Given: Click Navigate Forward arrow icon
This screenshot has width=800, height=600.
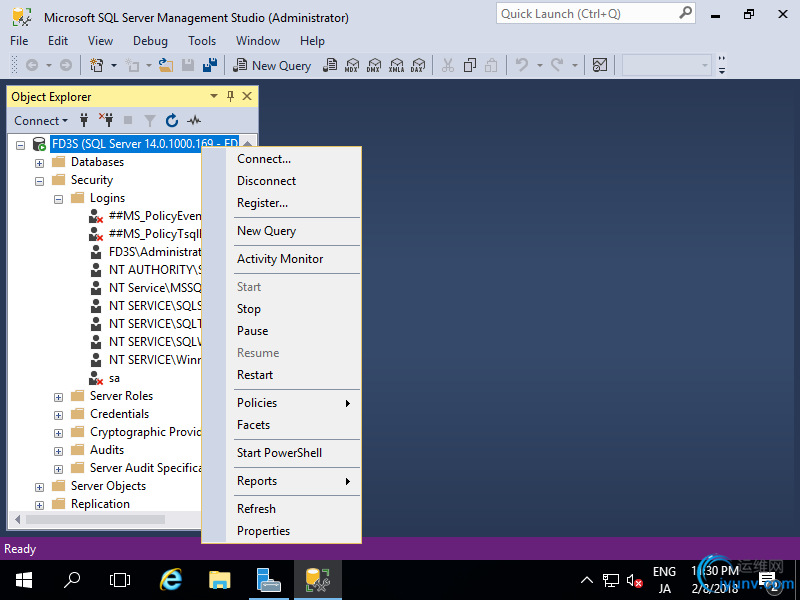Looking at the screenshot, I should (66, 65).
